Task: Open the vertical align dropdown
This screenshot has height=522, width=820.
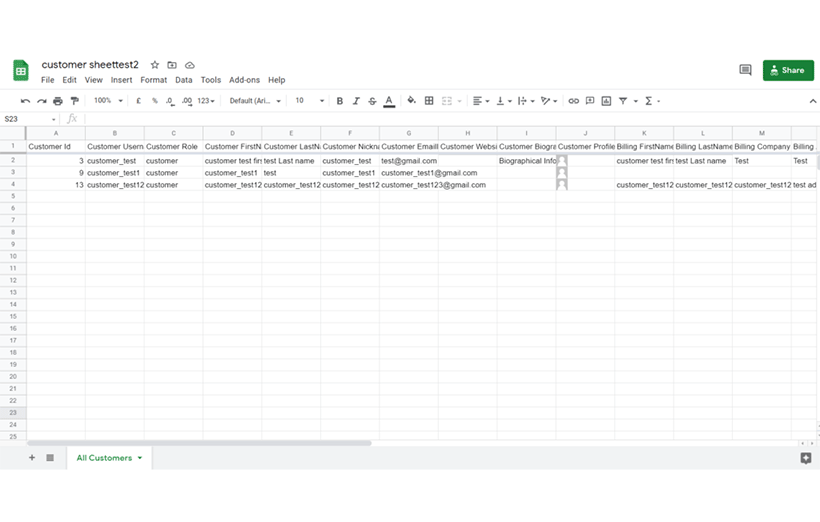Action: pyautogui.click(x=504, y=101)
